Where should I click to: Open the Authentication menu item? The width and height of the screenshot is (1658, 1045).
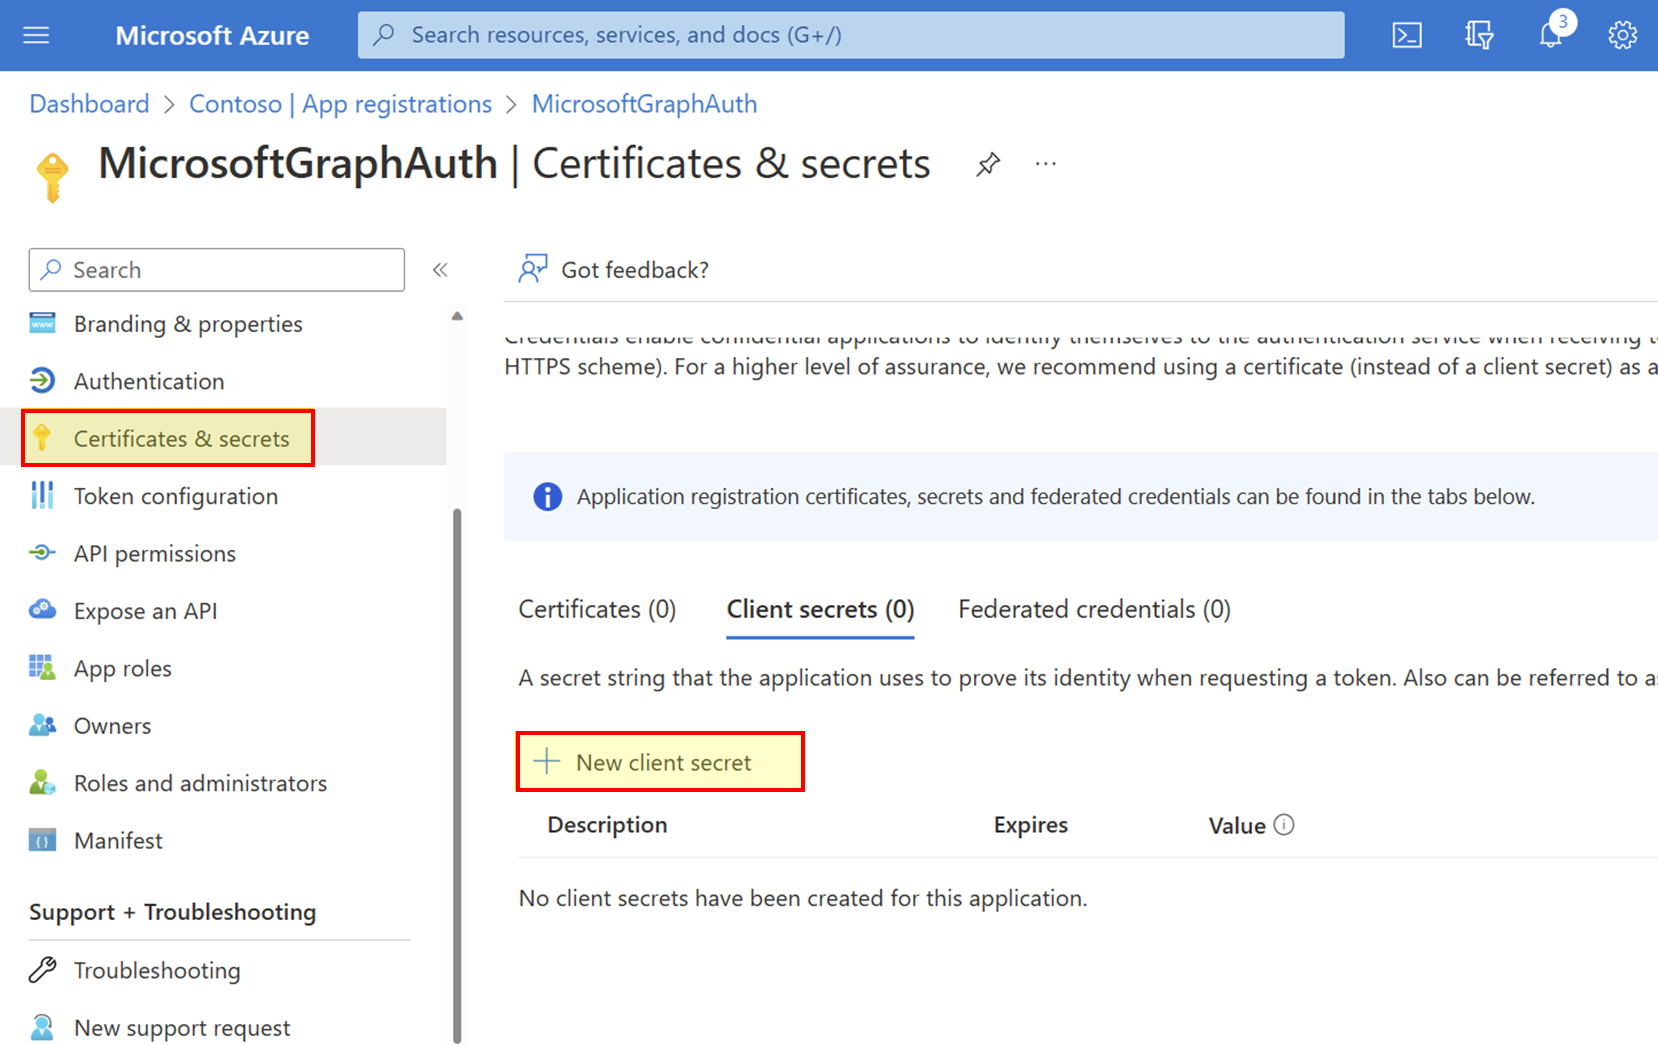tap(149, 381)
